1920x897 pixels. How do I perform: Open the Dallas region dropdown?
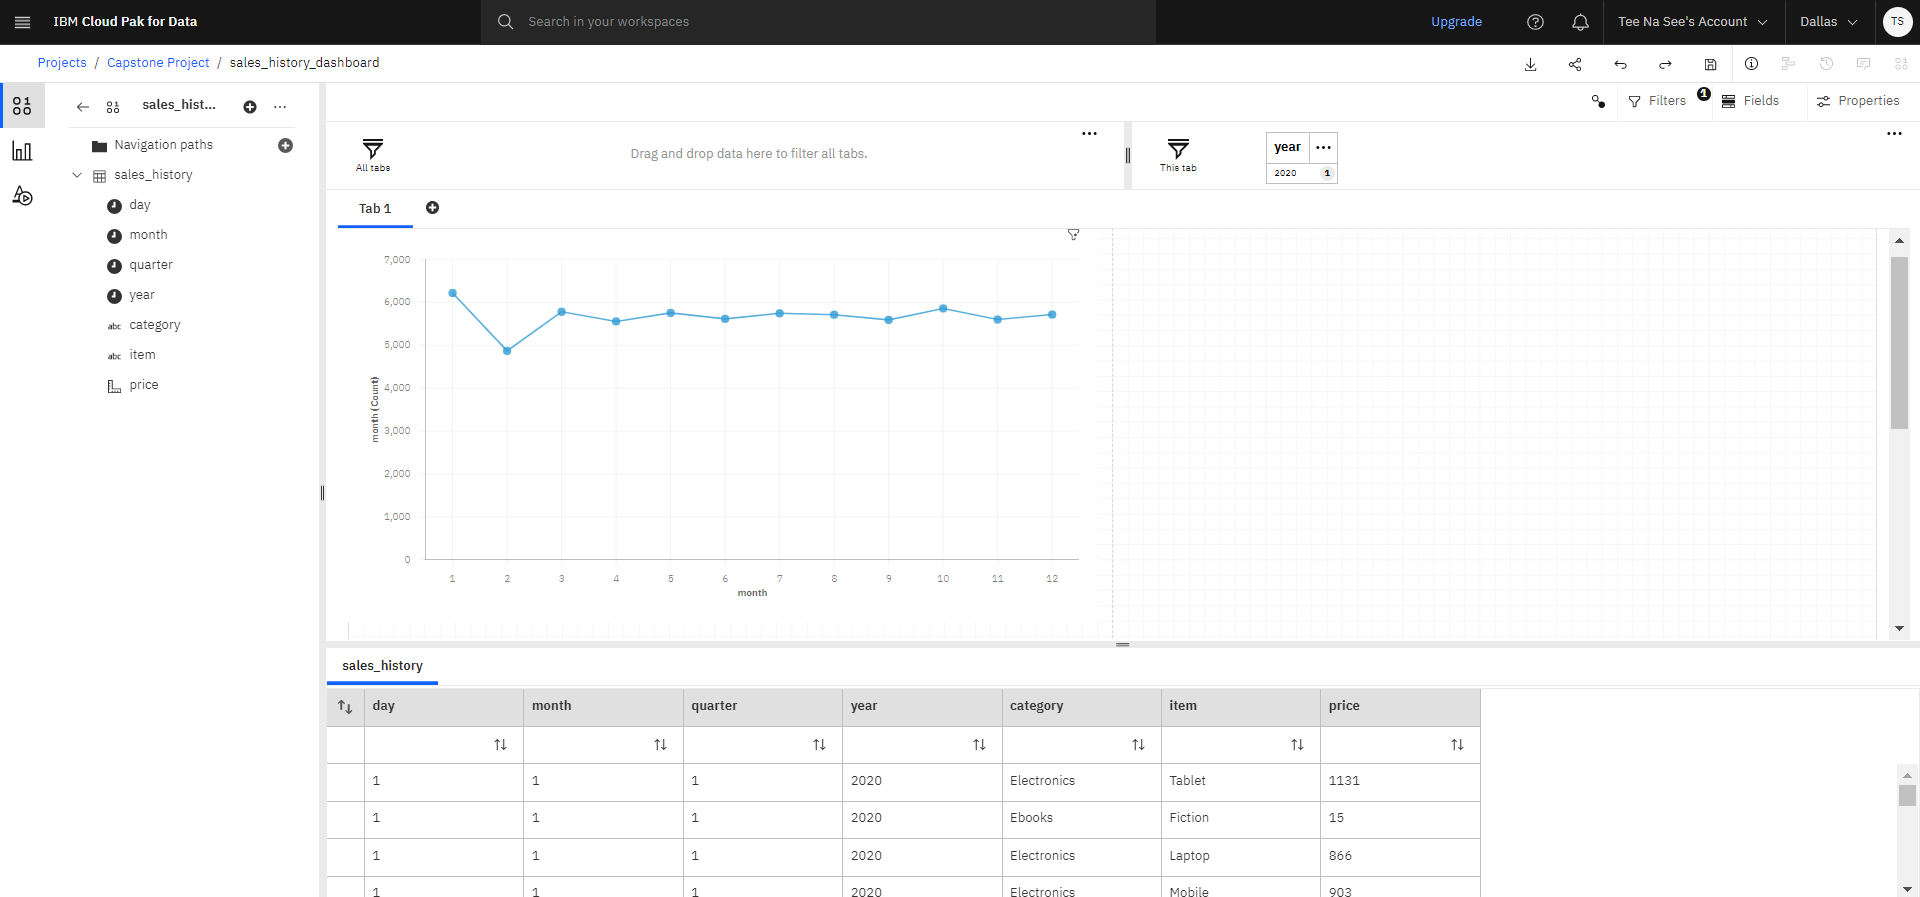click(x=1828, y=22)
